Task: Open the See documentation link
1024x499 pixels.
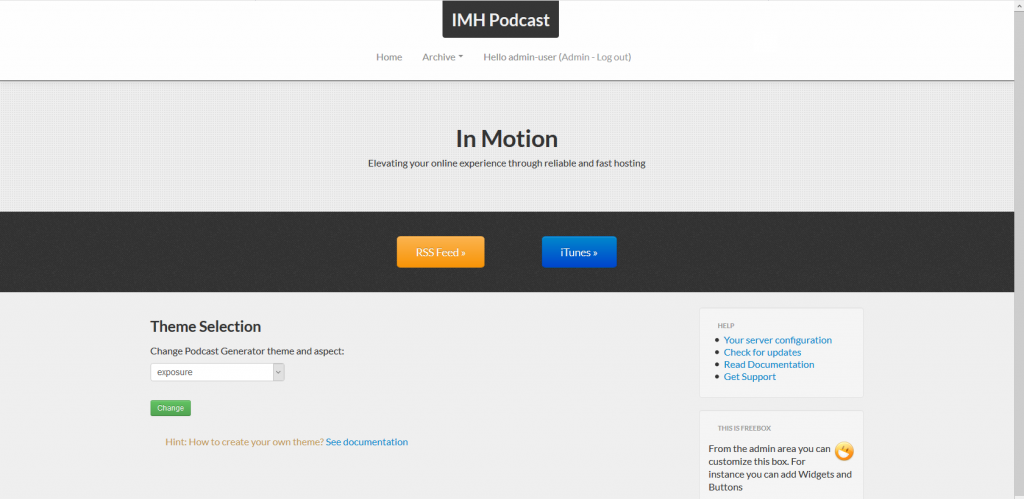Action: tap(367, 442)
